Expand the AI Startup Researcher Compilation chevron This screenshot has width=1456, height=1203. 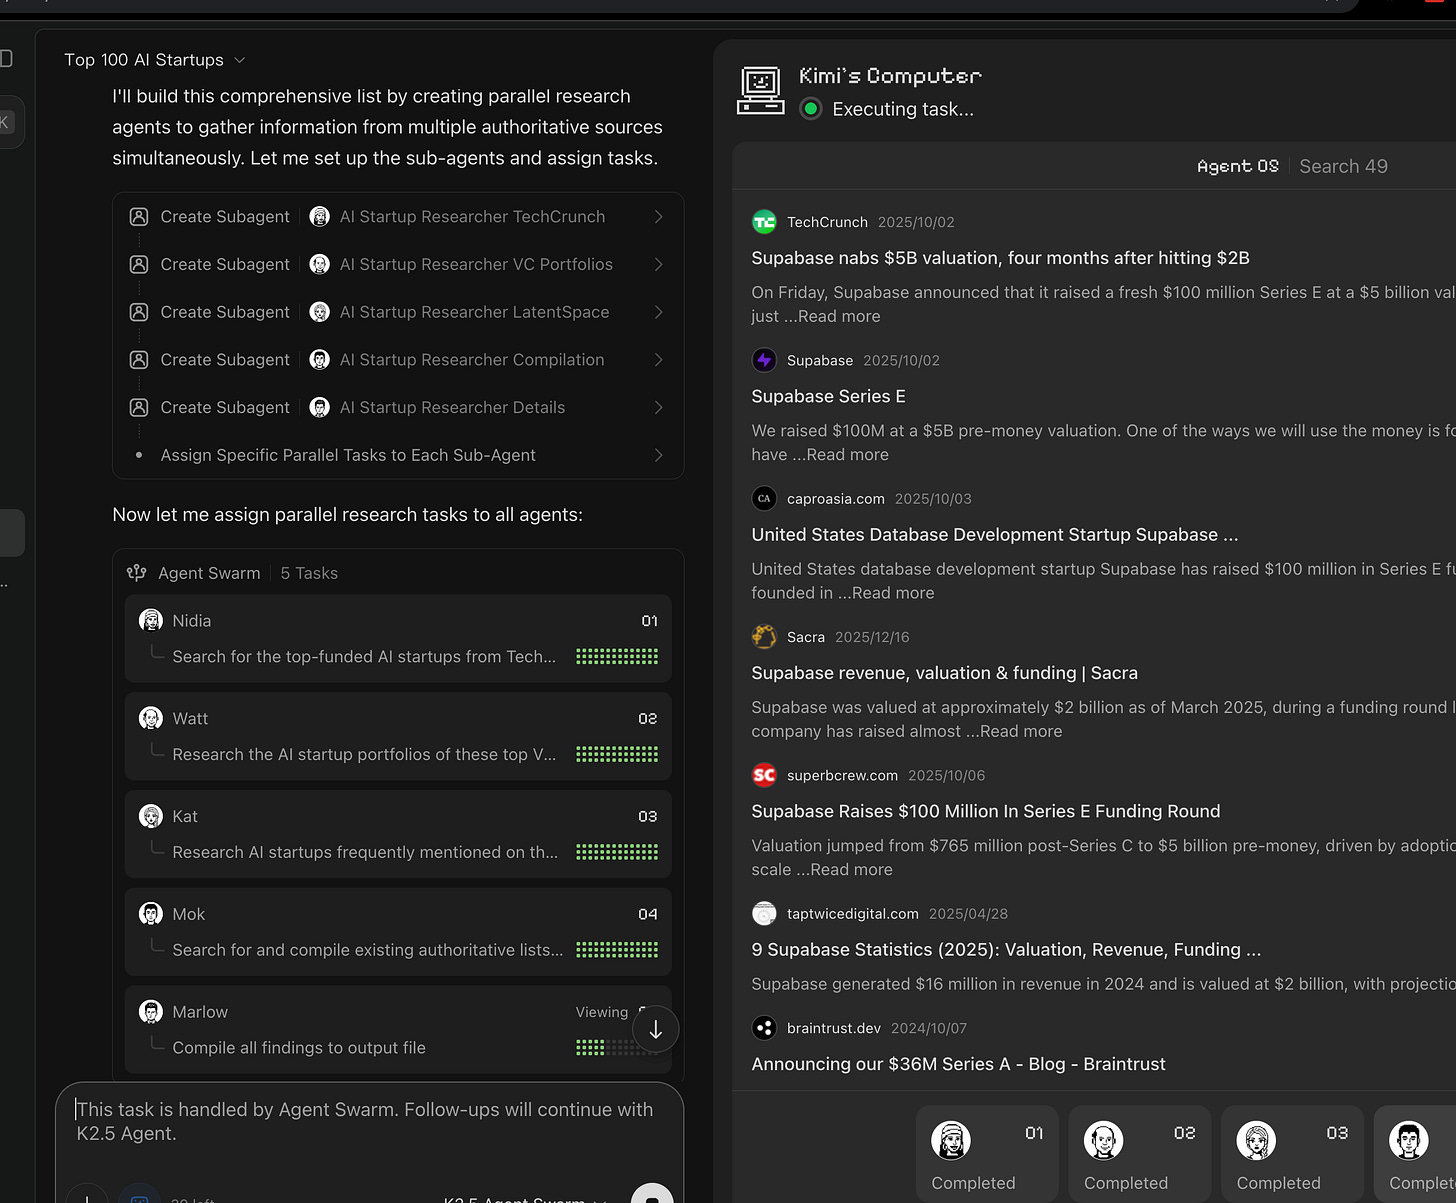click(x=658, y=360)
